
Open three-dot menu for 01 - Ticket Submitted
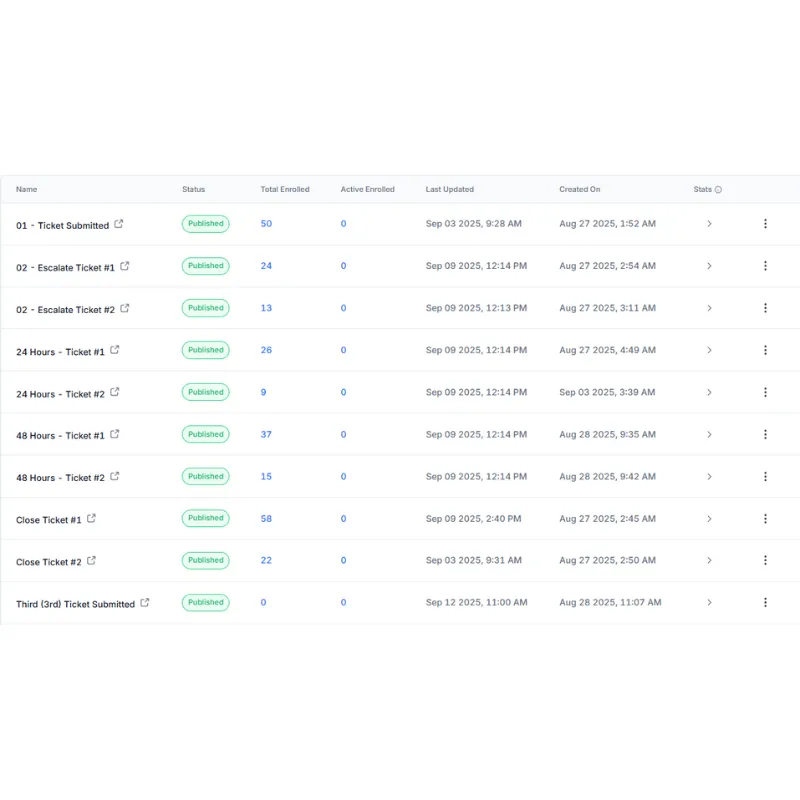[765, 223]
